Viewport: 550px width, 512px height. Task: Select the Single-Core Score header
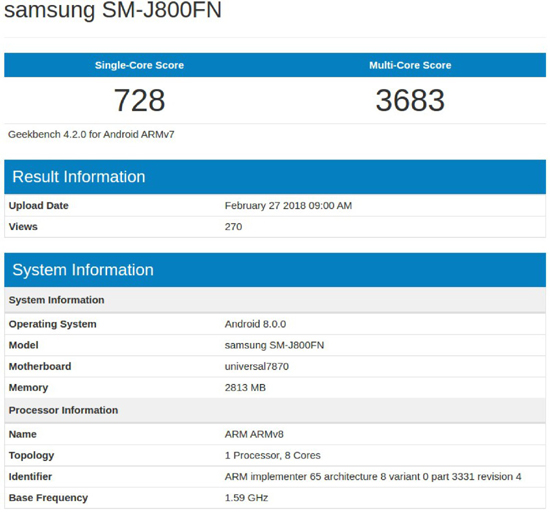pyautogui.click(x=139, y=65)
